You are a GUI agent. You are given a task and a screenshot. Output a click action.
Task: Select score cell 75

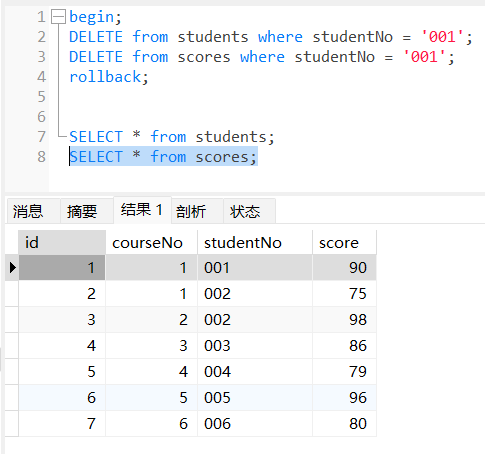point(344,294)
